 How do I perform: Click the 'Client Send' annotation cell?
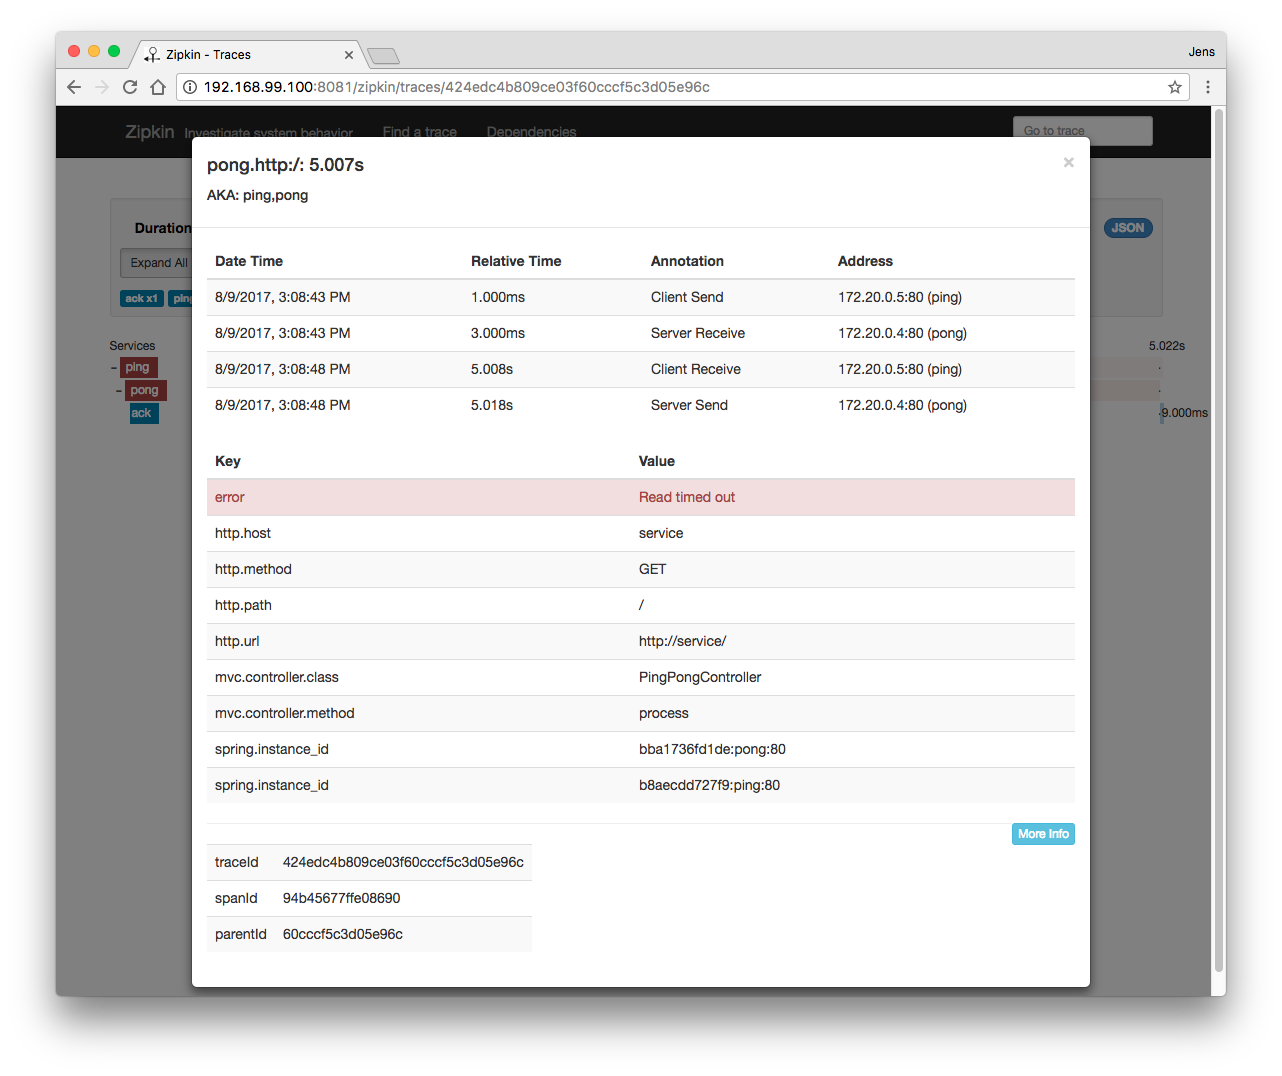tap(687, 297)
